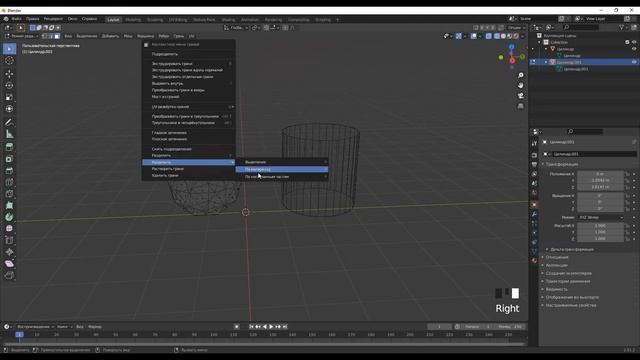Open the Object properties orange square tab
Screen dimensions: 640x360
(x=534, y=204)
